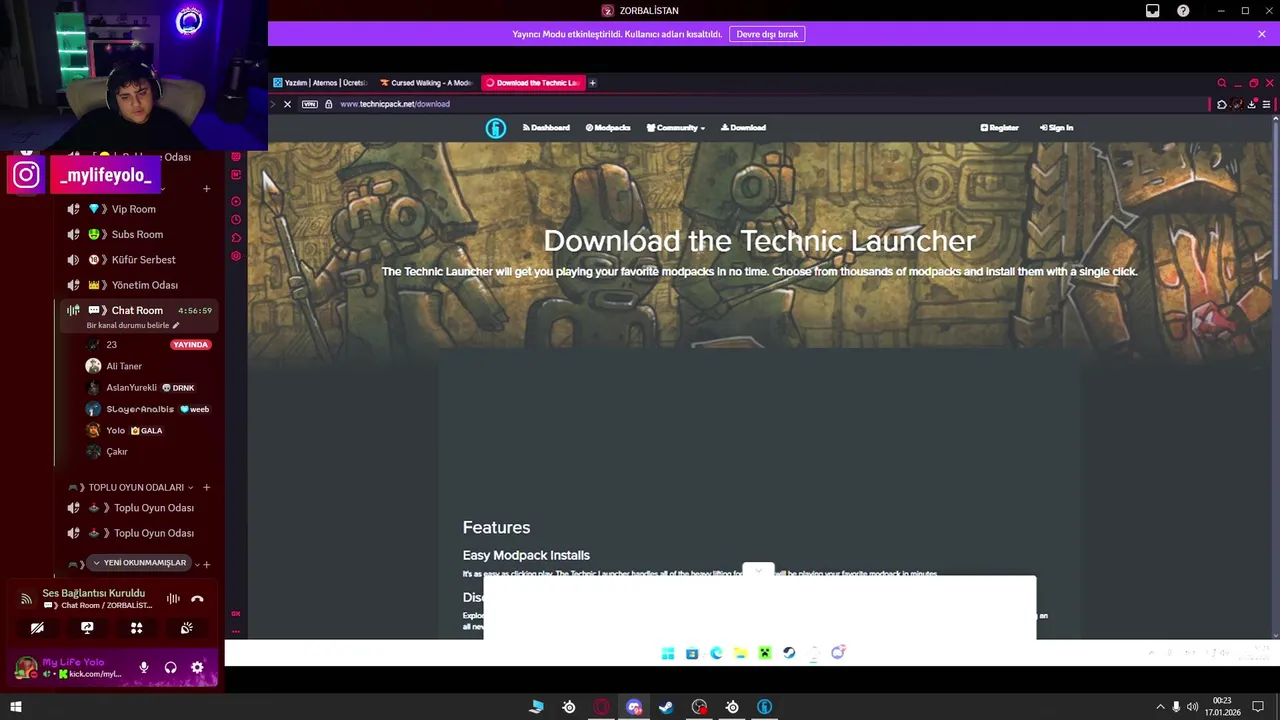Open Discord from taskbar
The image size is (1280, 720).
[x=634, y=707]
